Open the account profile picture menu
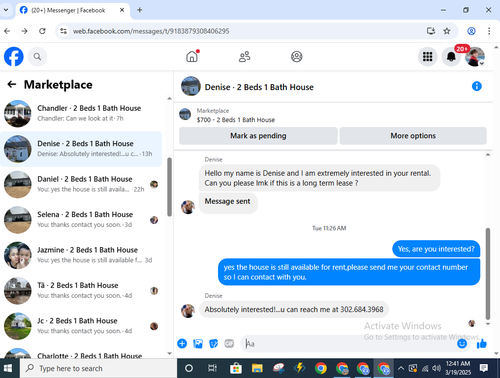This screenshot has height=378, width=500. [x=475, y=57]
